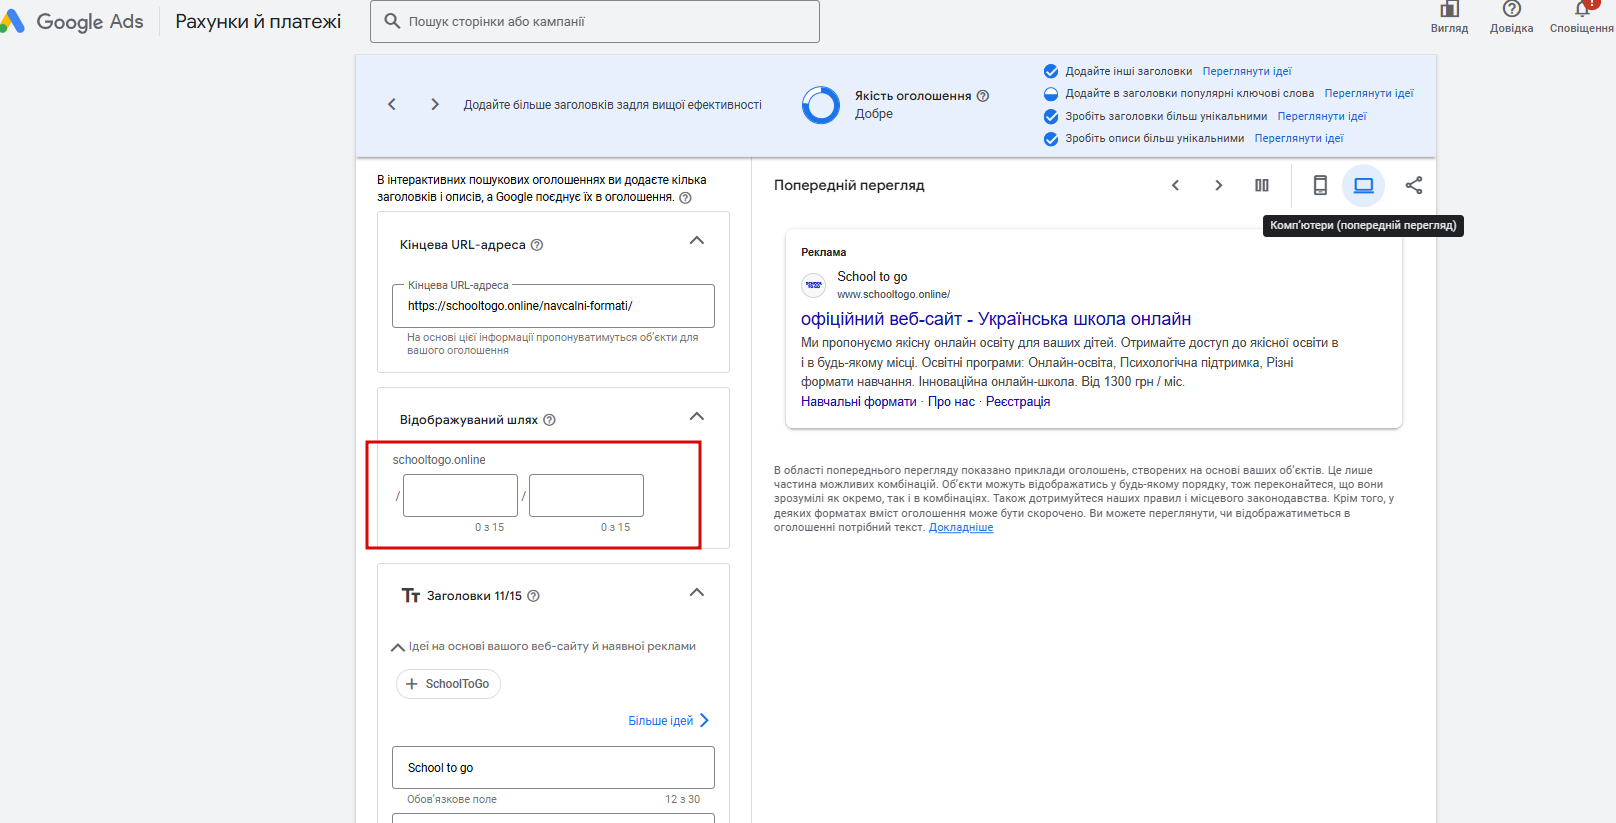This screenshot has height=823, width=1616.
Task: Click checkmark beside Зробіть заголовки більш унікальними
Action: pos(1051,116)
